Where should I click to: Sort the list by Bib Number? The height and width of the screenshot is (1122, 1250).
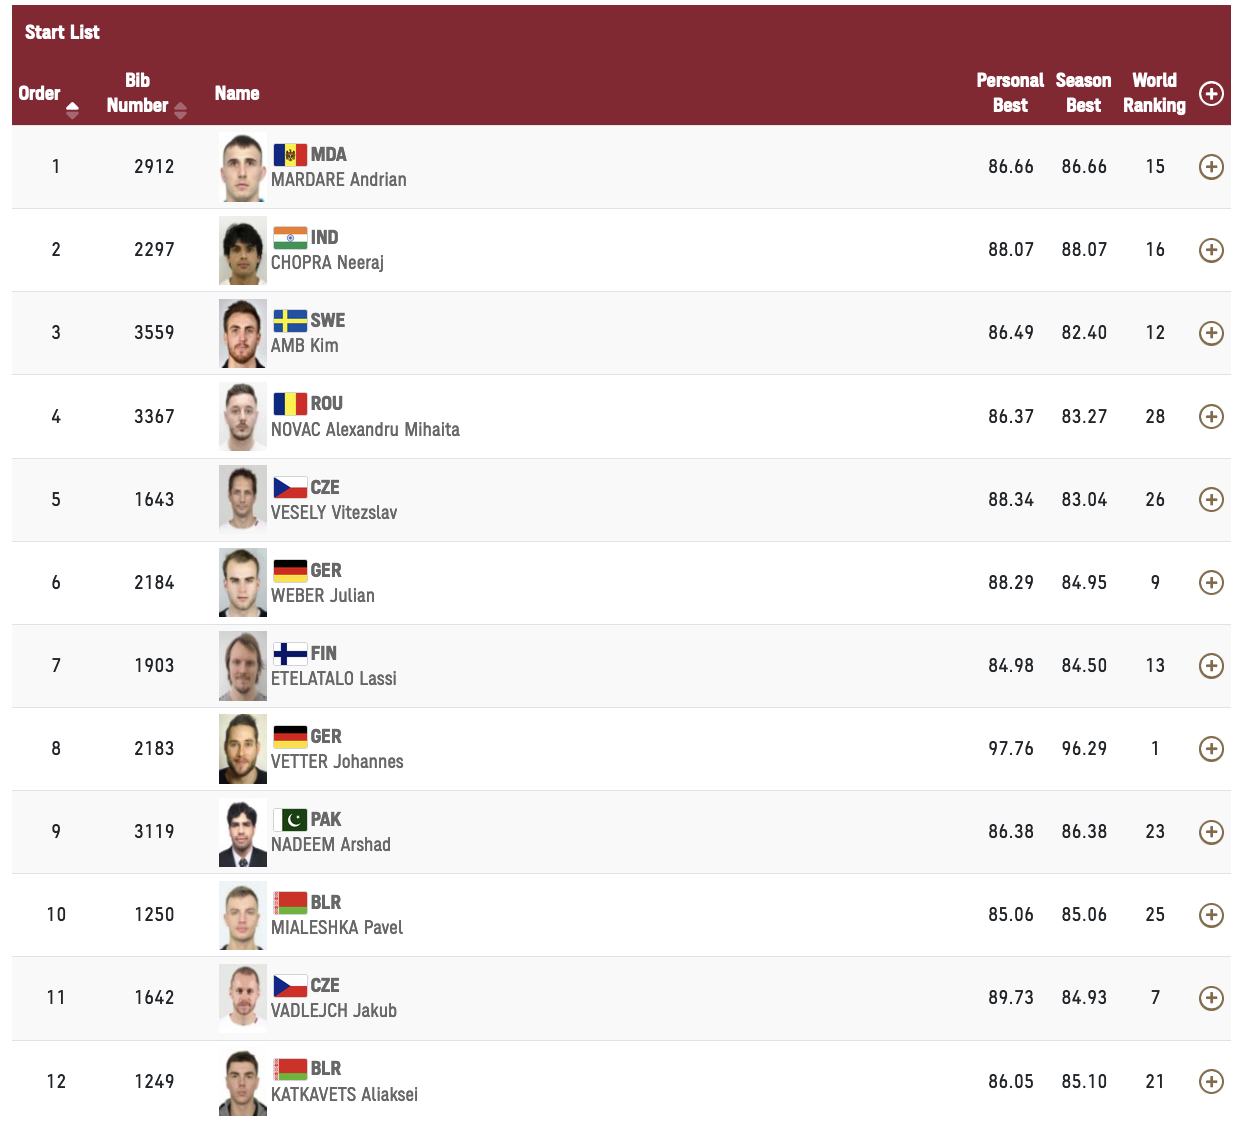pos(180,110)
